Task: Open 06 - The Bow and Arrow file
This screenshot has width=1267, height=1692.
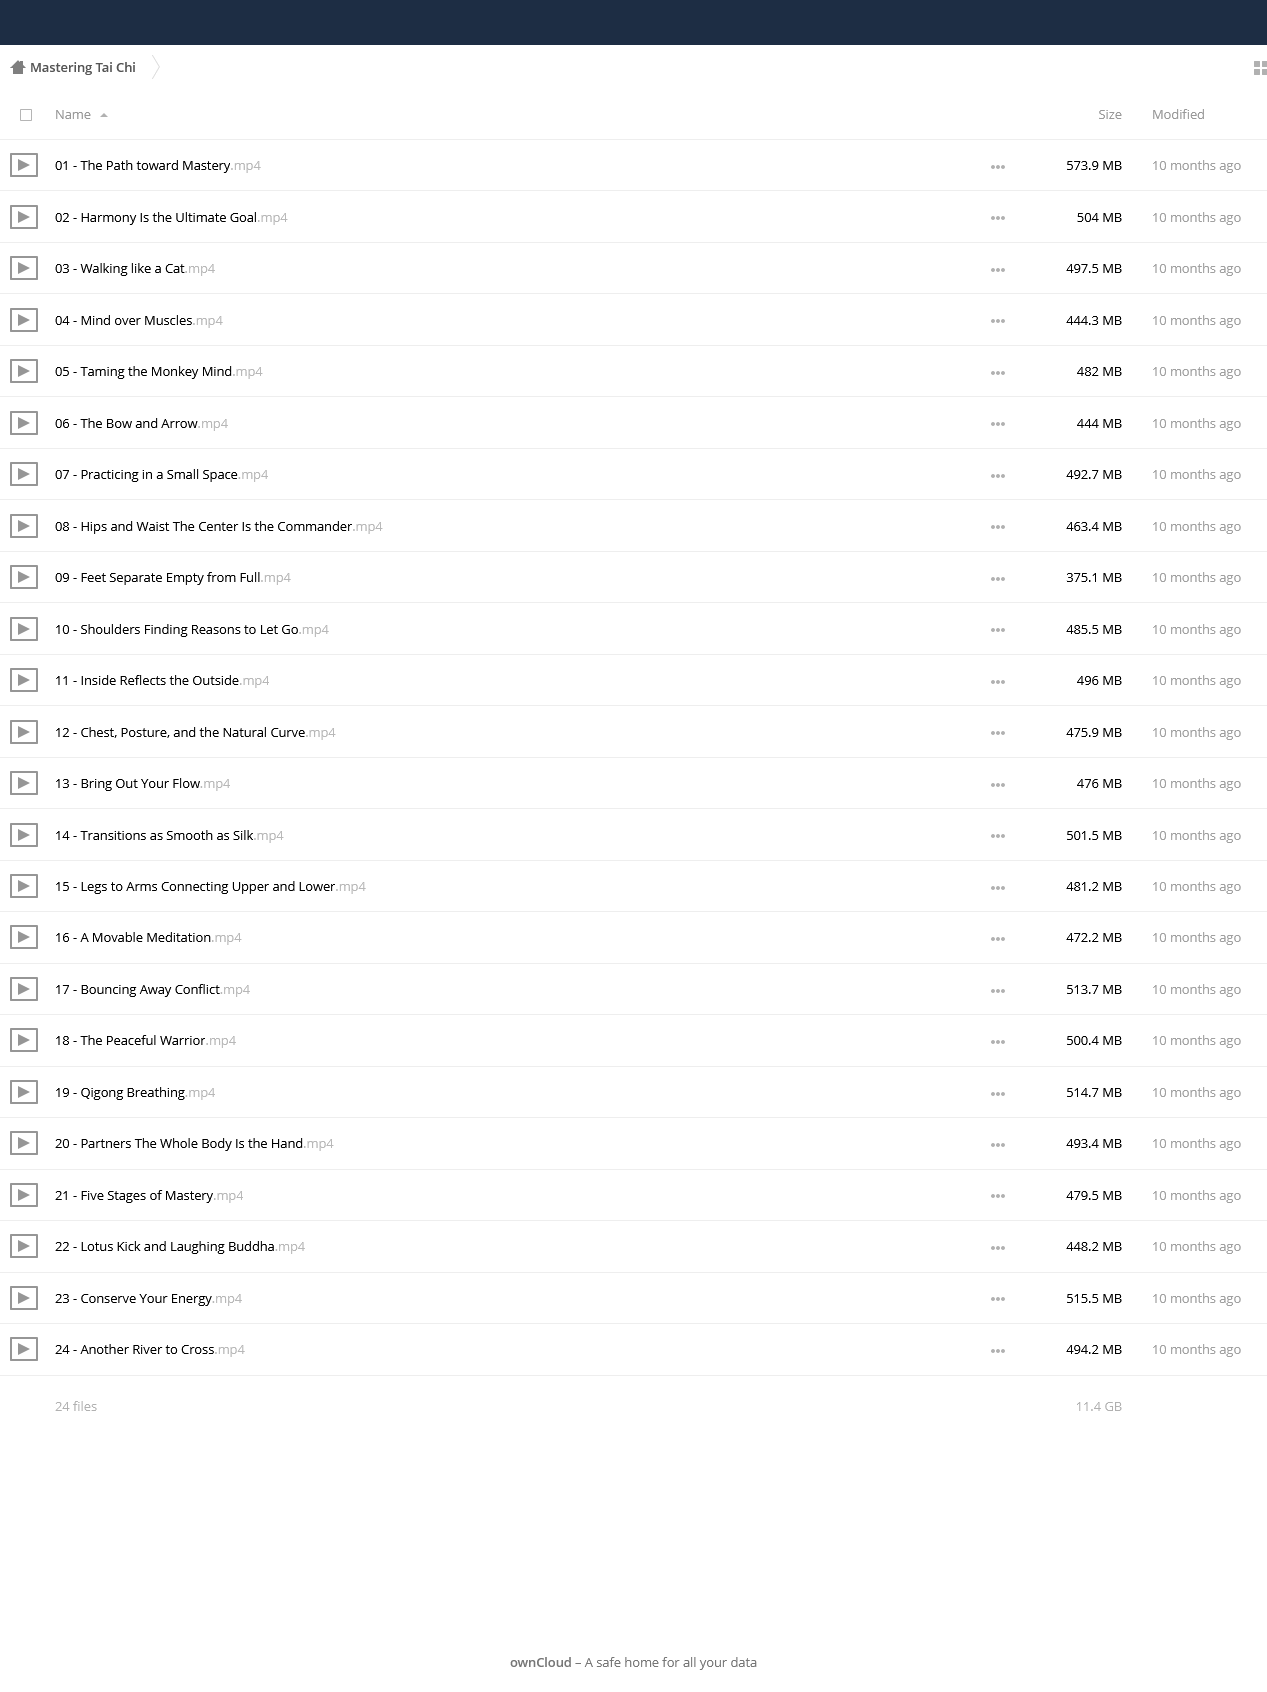Action: tap(141, 424)
